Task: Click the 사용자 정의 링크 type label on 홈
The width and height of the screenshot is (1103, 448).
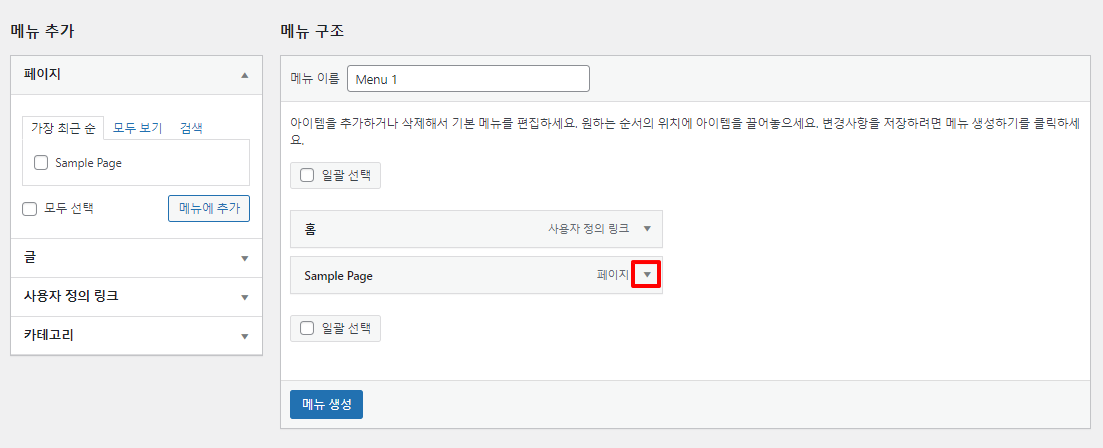Action: pyautogui.click(x=589, y=229)
